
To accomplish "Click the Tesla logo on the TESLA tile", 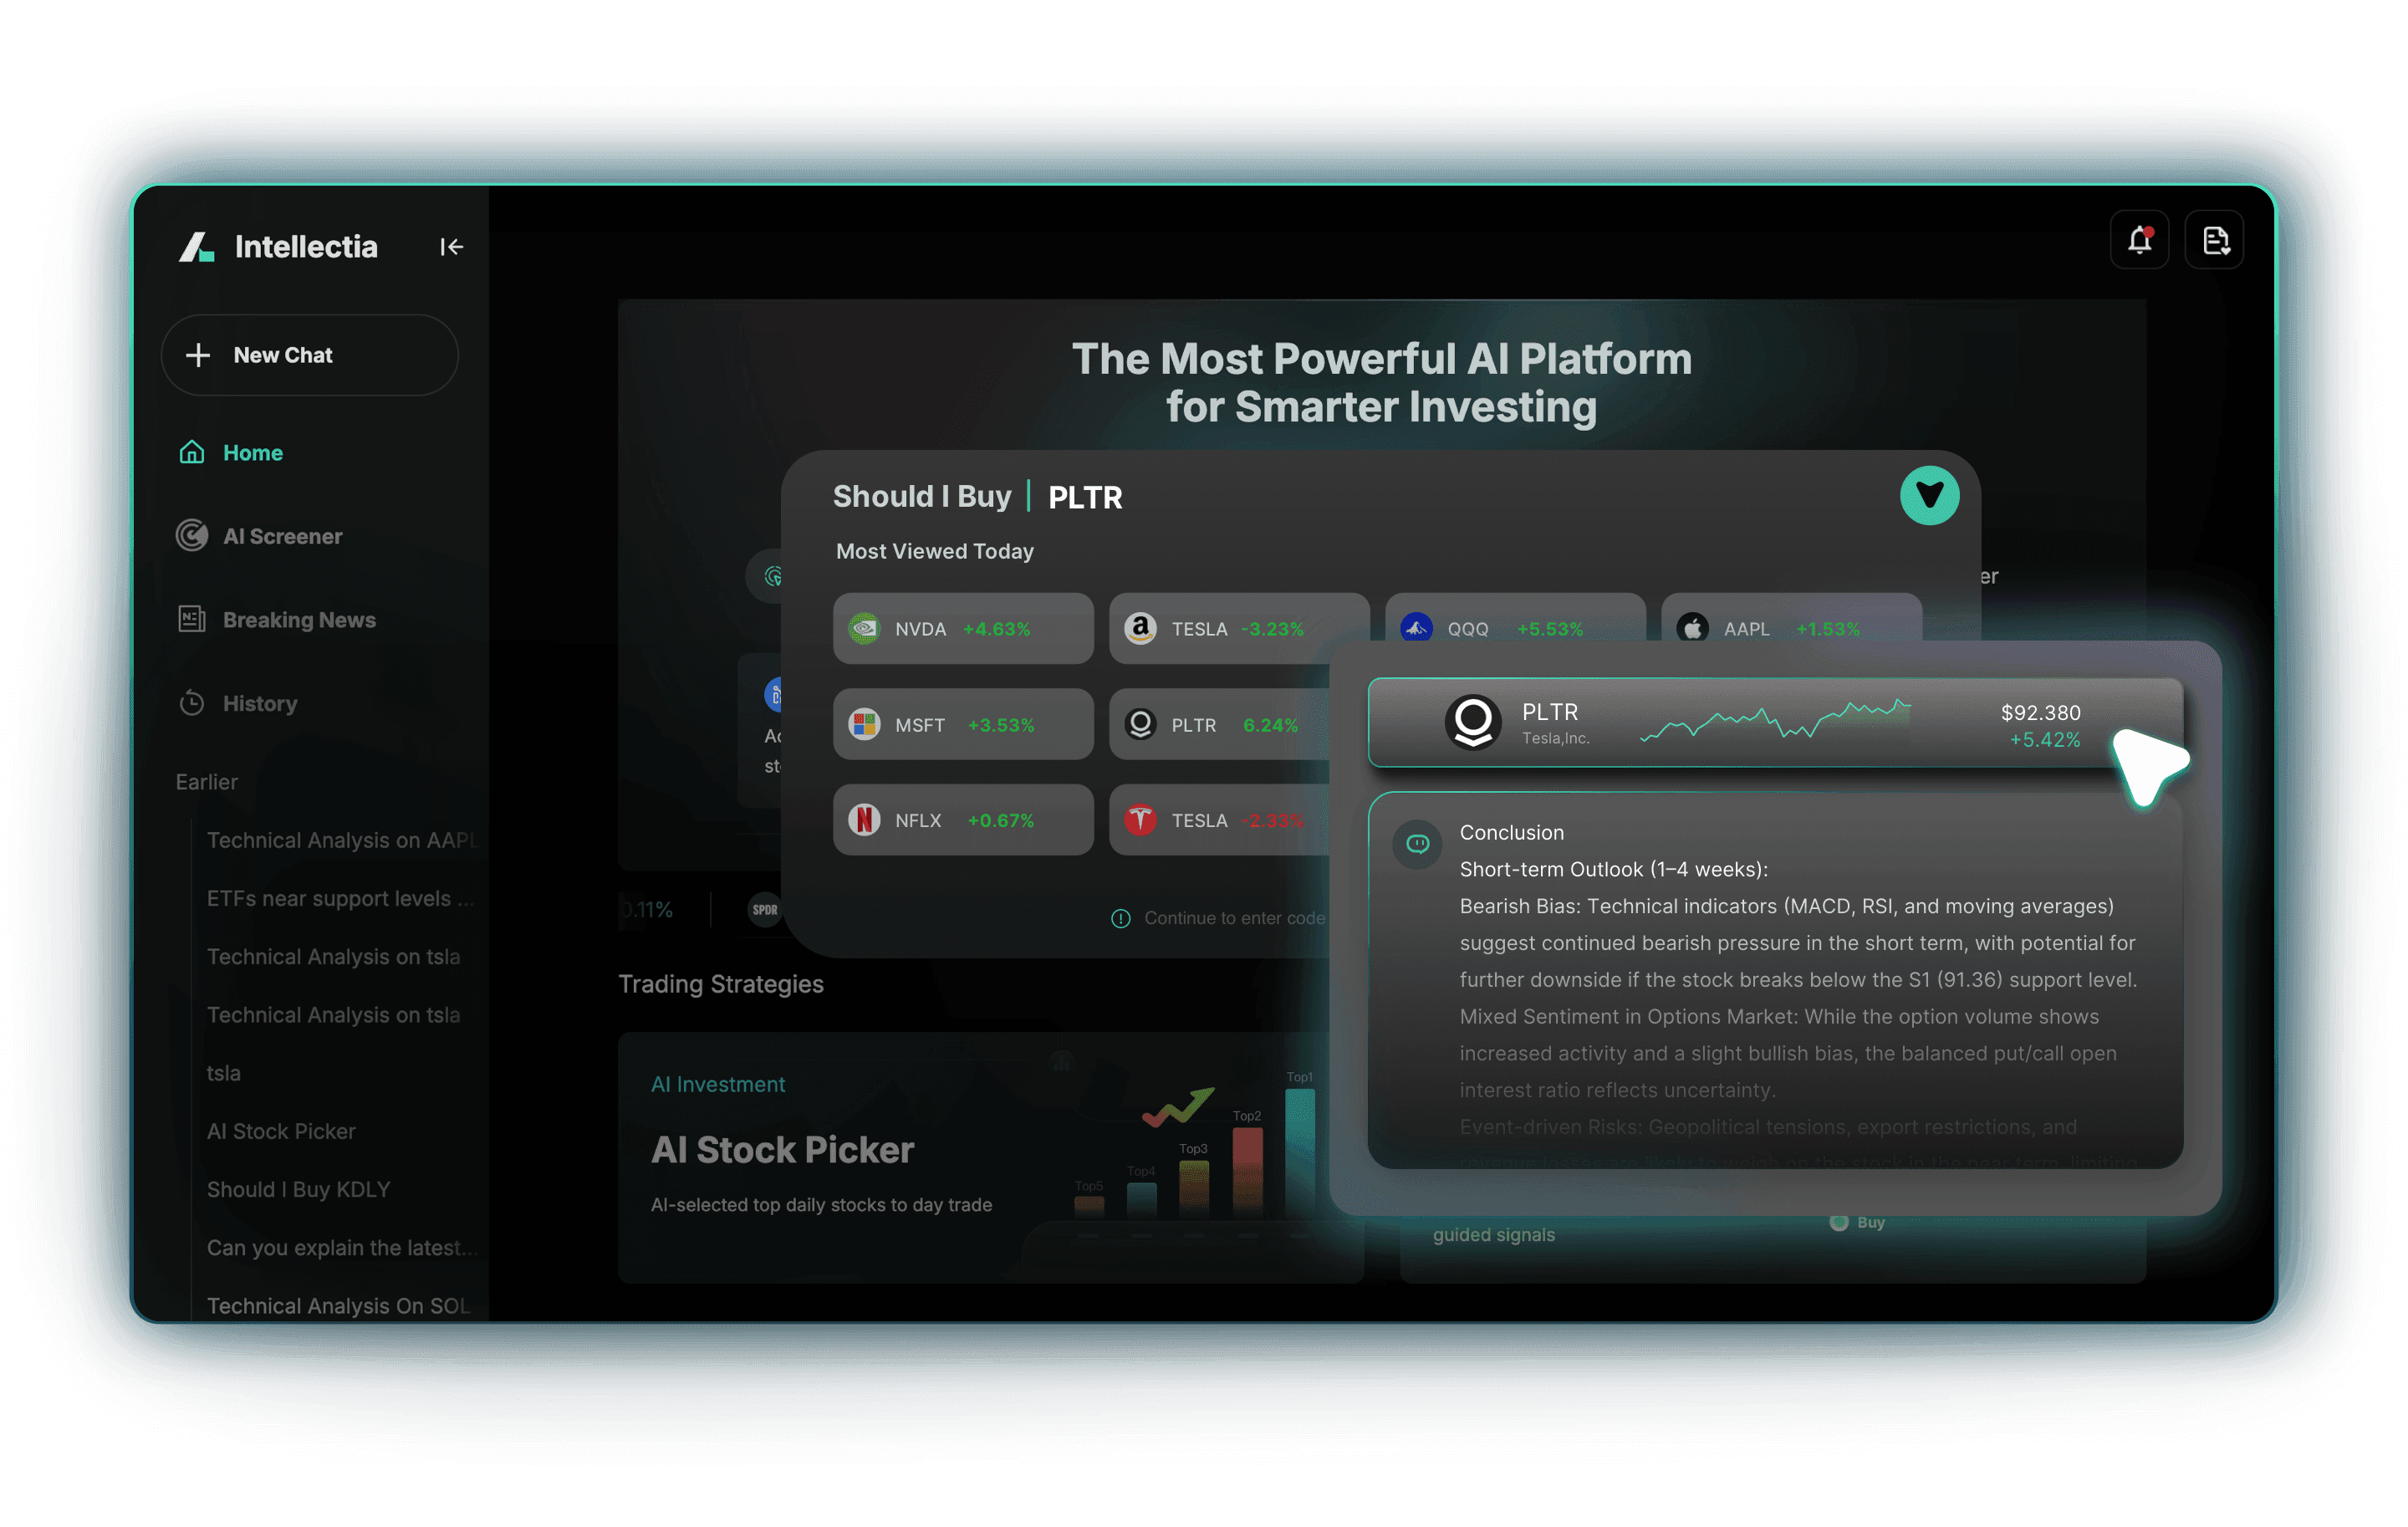I will (1141, 820).
